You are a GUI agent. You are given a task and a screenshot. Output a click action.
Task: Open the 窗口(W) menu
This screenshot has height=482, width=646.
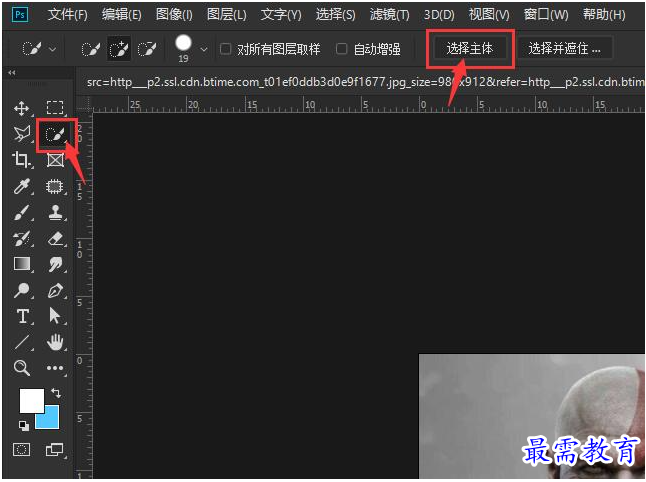(x=546, y=15)
